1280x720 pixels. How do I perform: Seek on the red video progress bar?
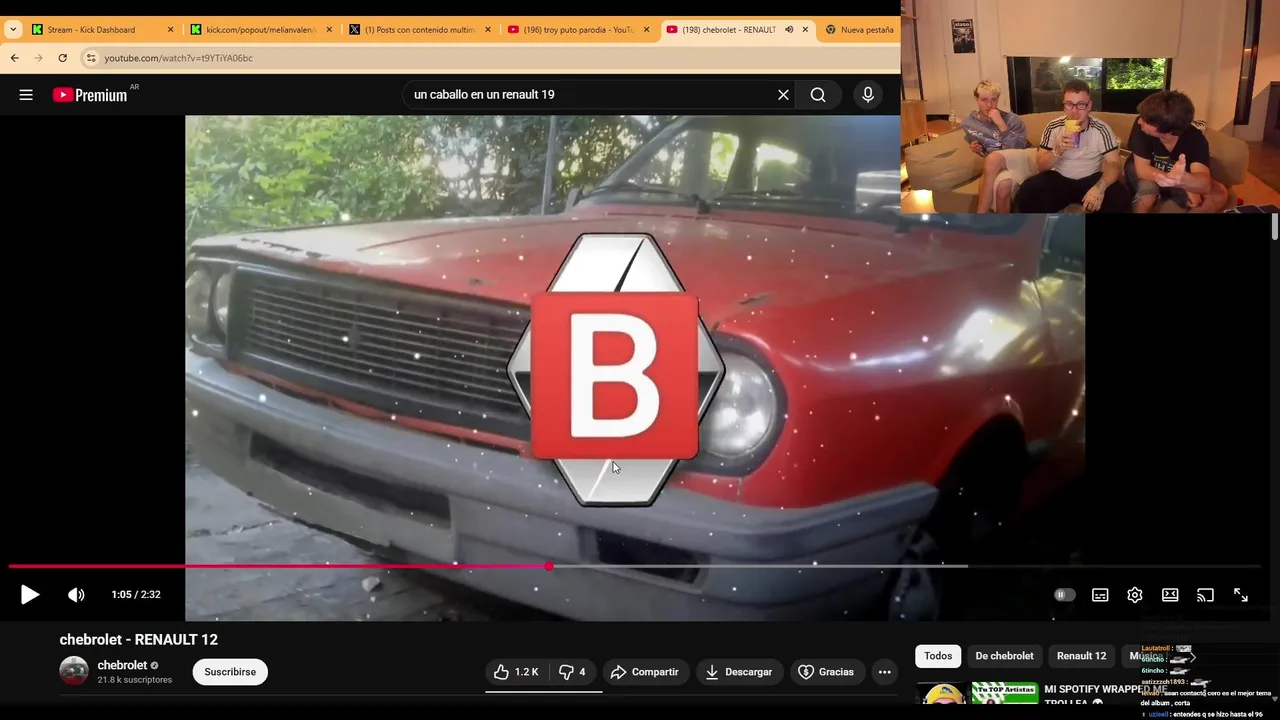(634, 567)
